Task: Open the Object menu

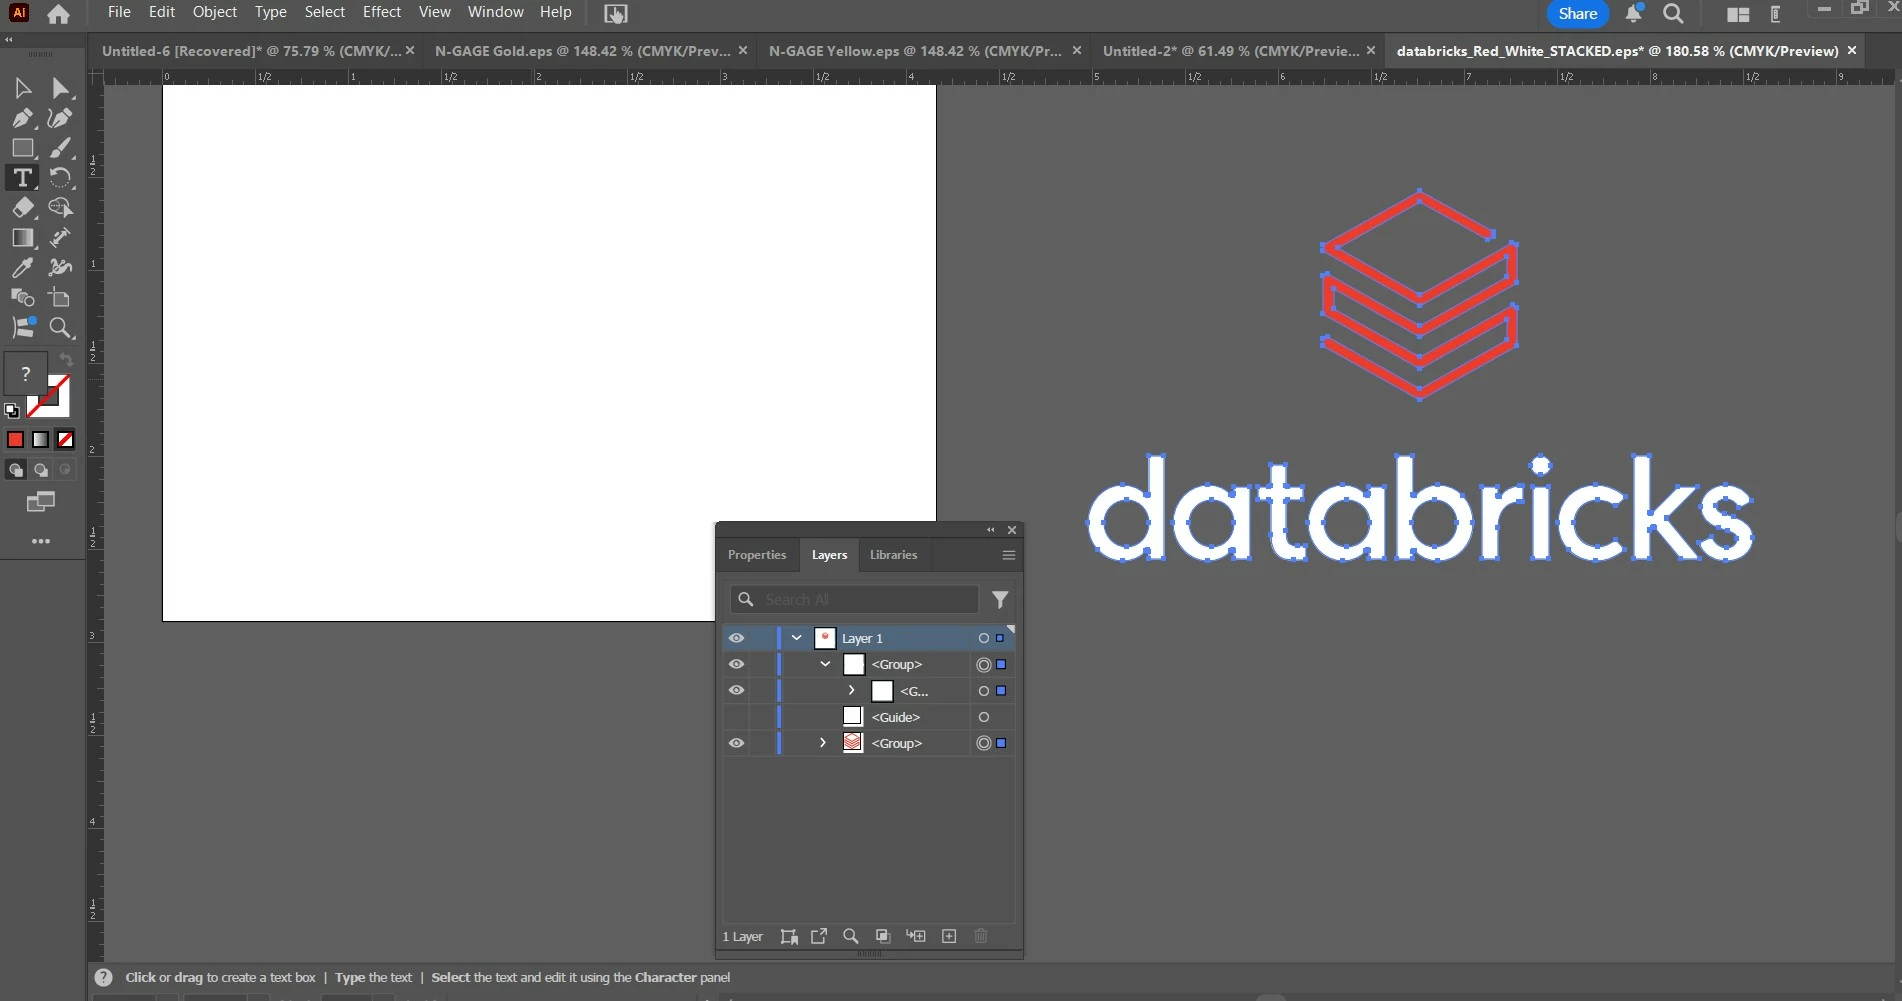Action: click(x=215, y=12)
